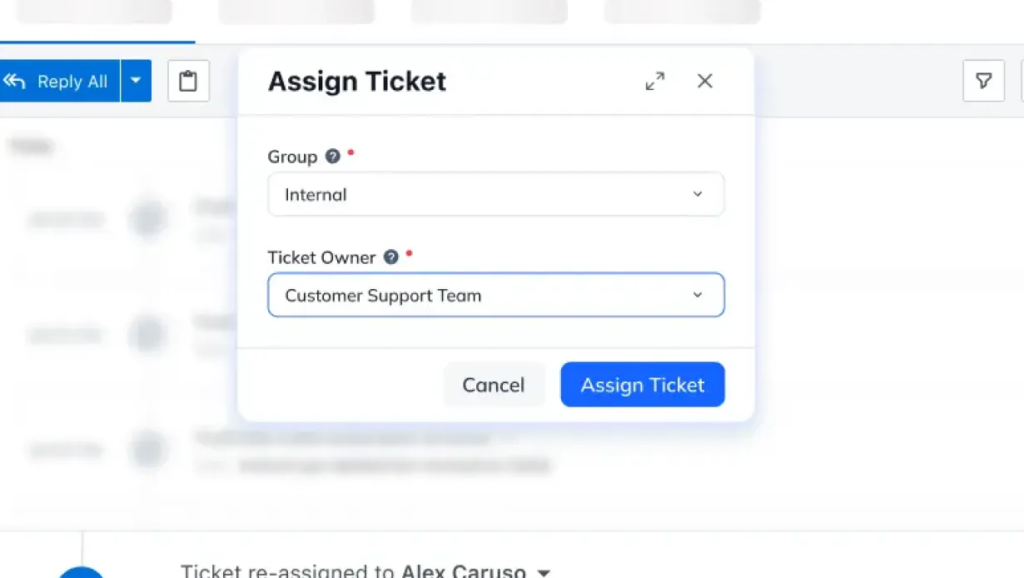This screenshot has width=1024, height=578.
Task: Click the reply-all arrows icon in the toolbar
Action: pyautogui.click(x=14, y=81)
